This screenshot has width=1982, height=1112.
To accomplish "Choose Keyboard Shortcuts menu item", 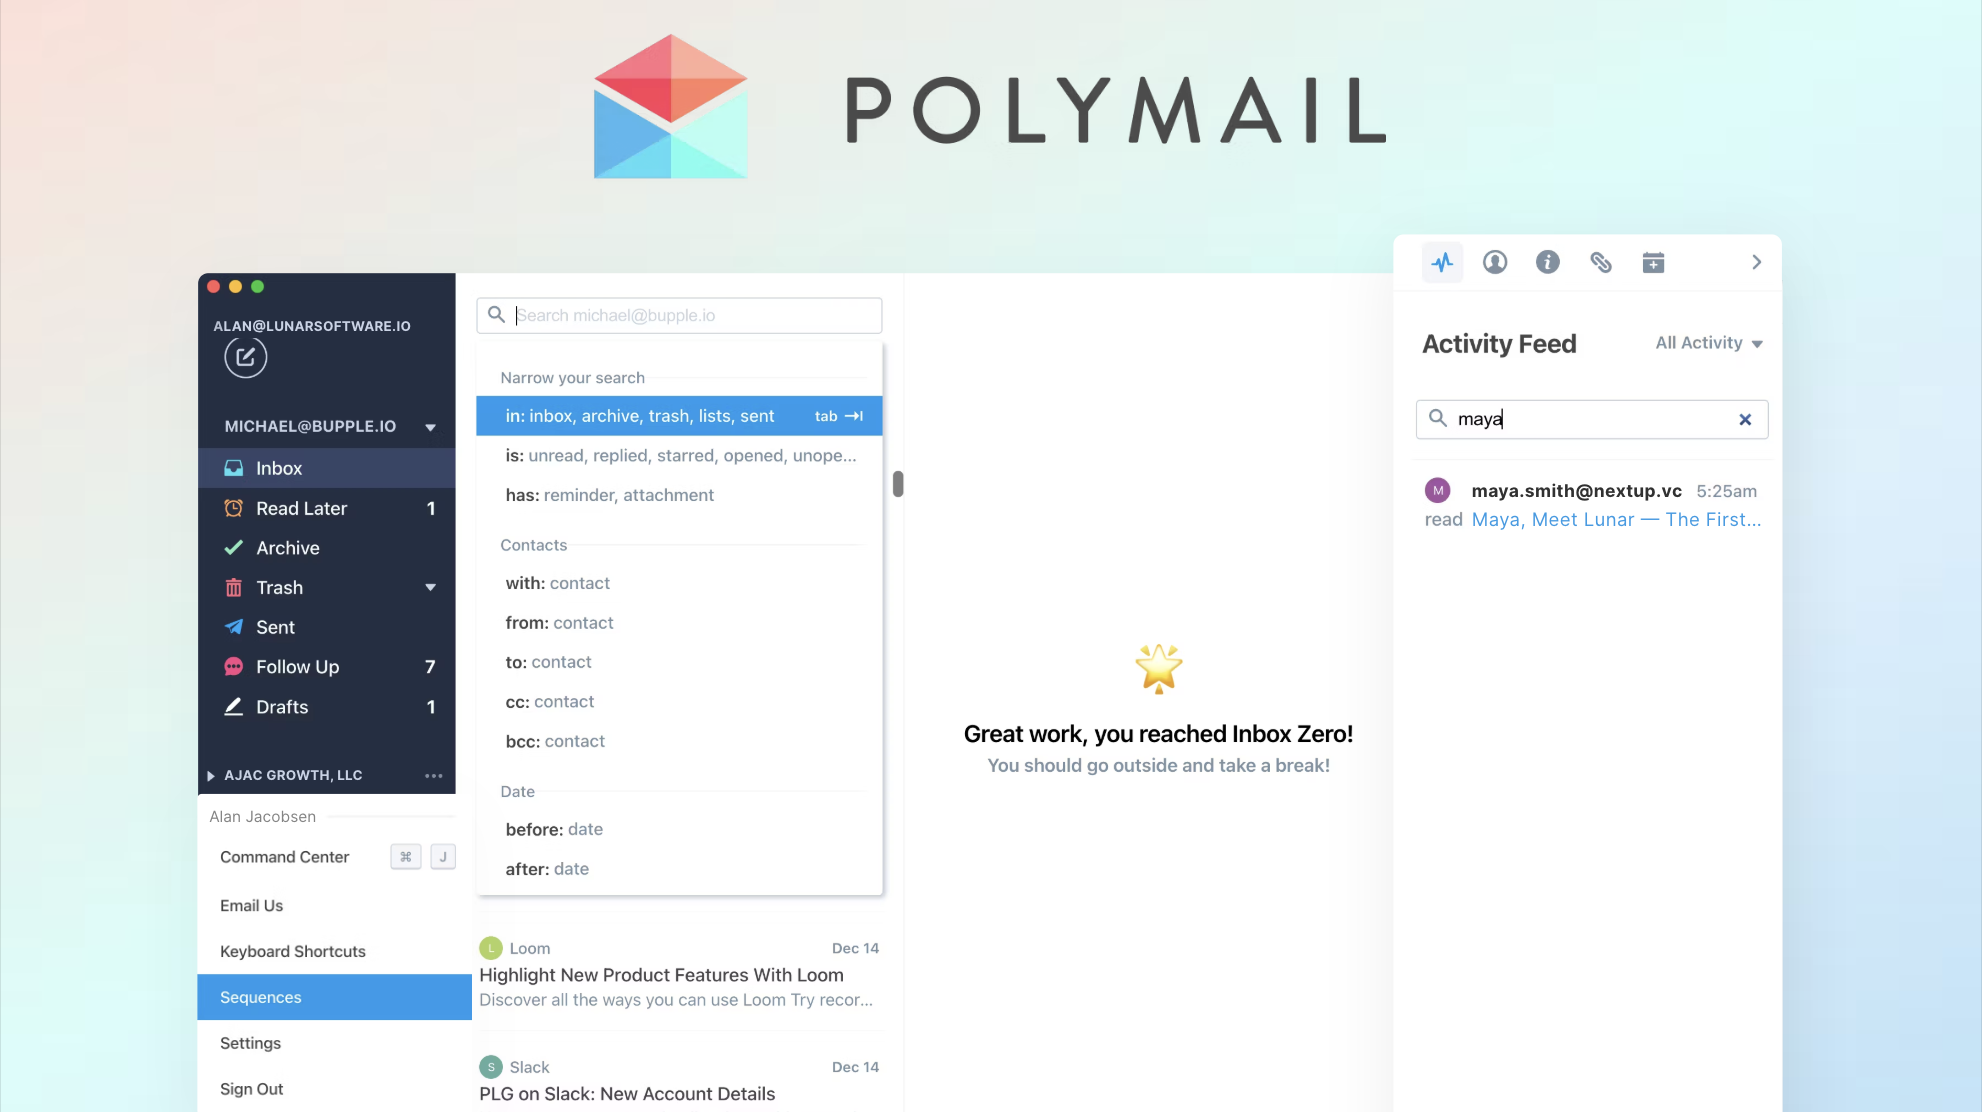I will (x=292, y=951).
